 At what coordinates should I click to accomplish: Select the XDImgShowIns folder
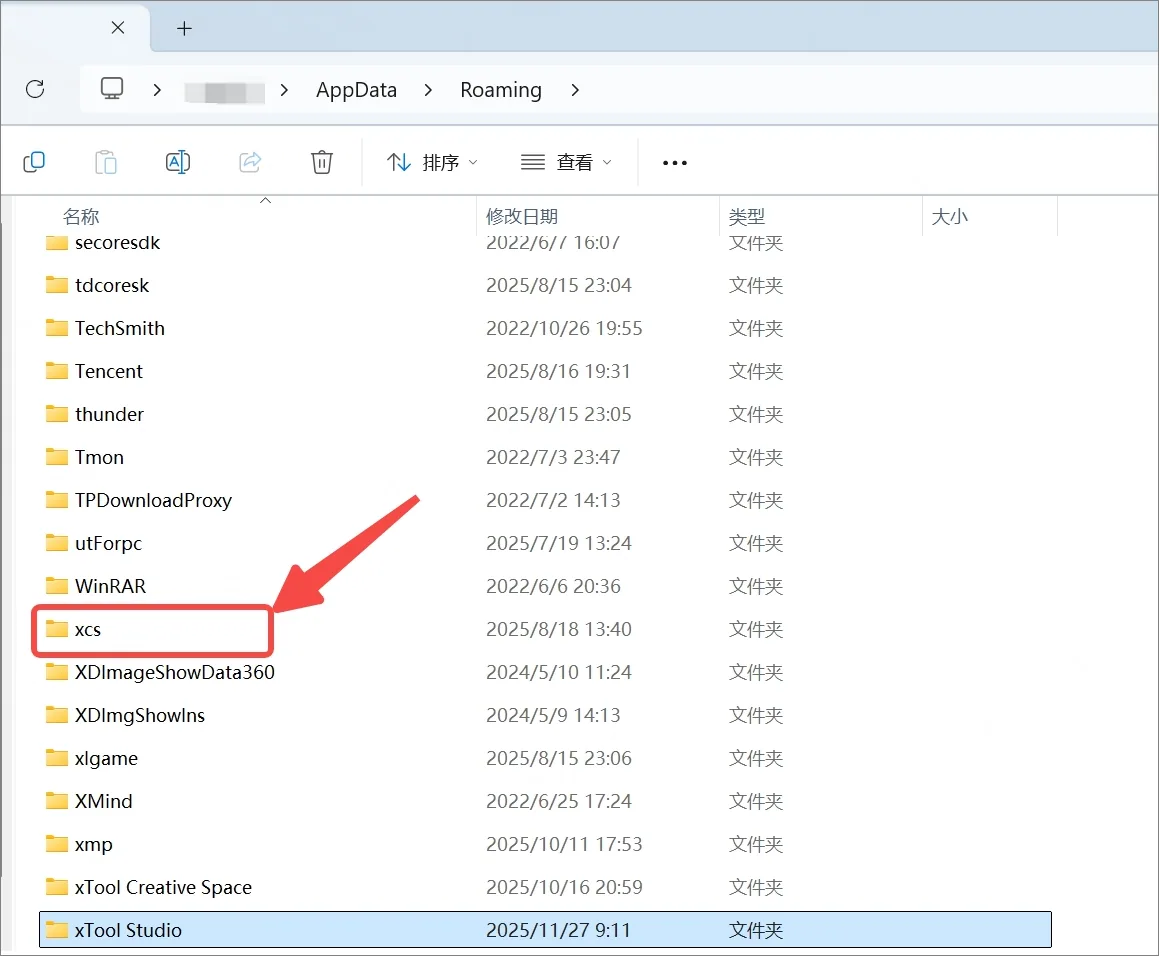coord(545,715)
